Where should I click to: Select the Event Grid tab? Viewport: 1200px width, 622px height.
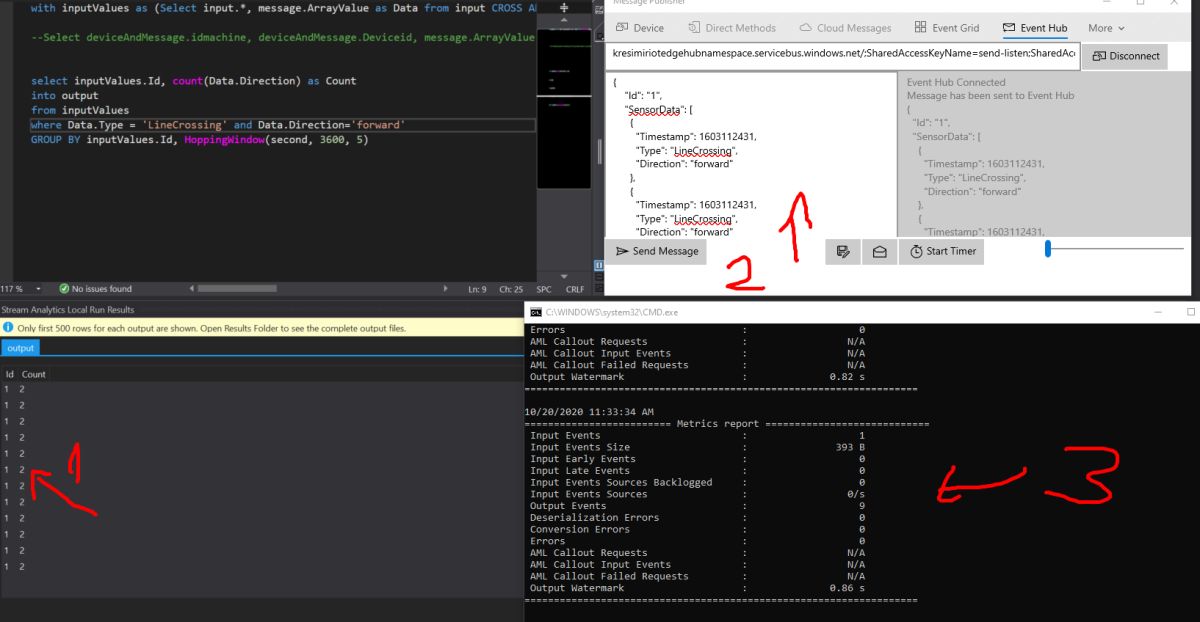945,28
